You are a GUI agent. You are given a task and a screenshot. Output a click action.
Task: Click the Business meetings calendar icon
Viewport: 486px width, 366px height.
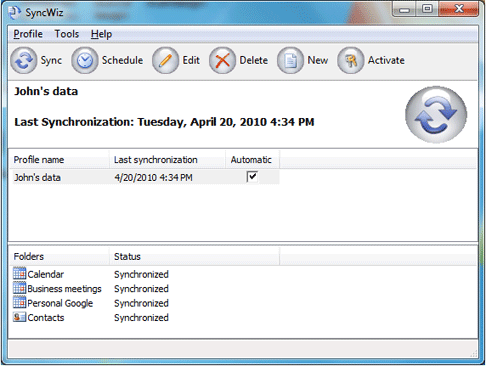click(19, 288)
